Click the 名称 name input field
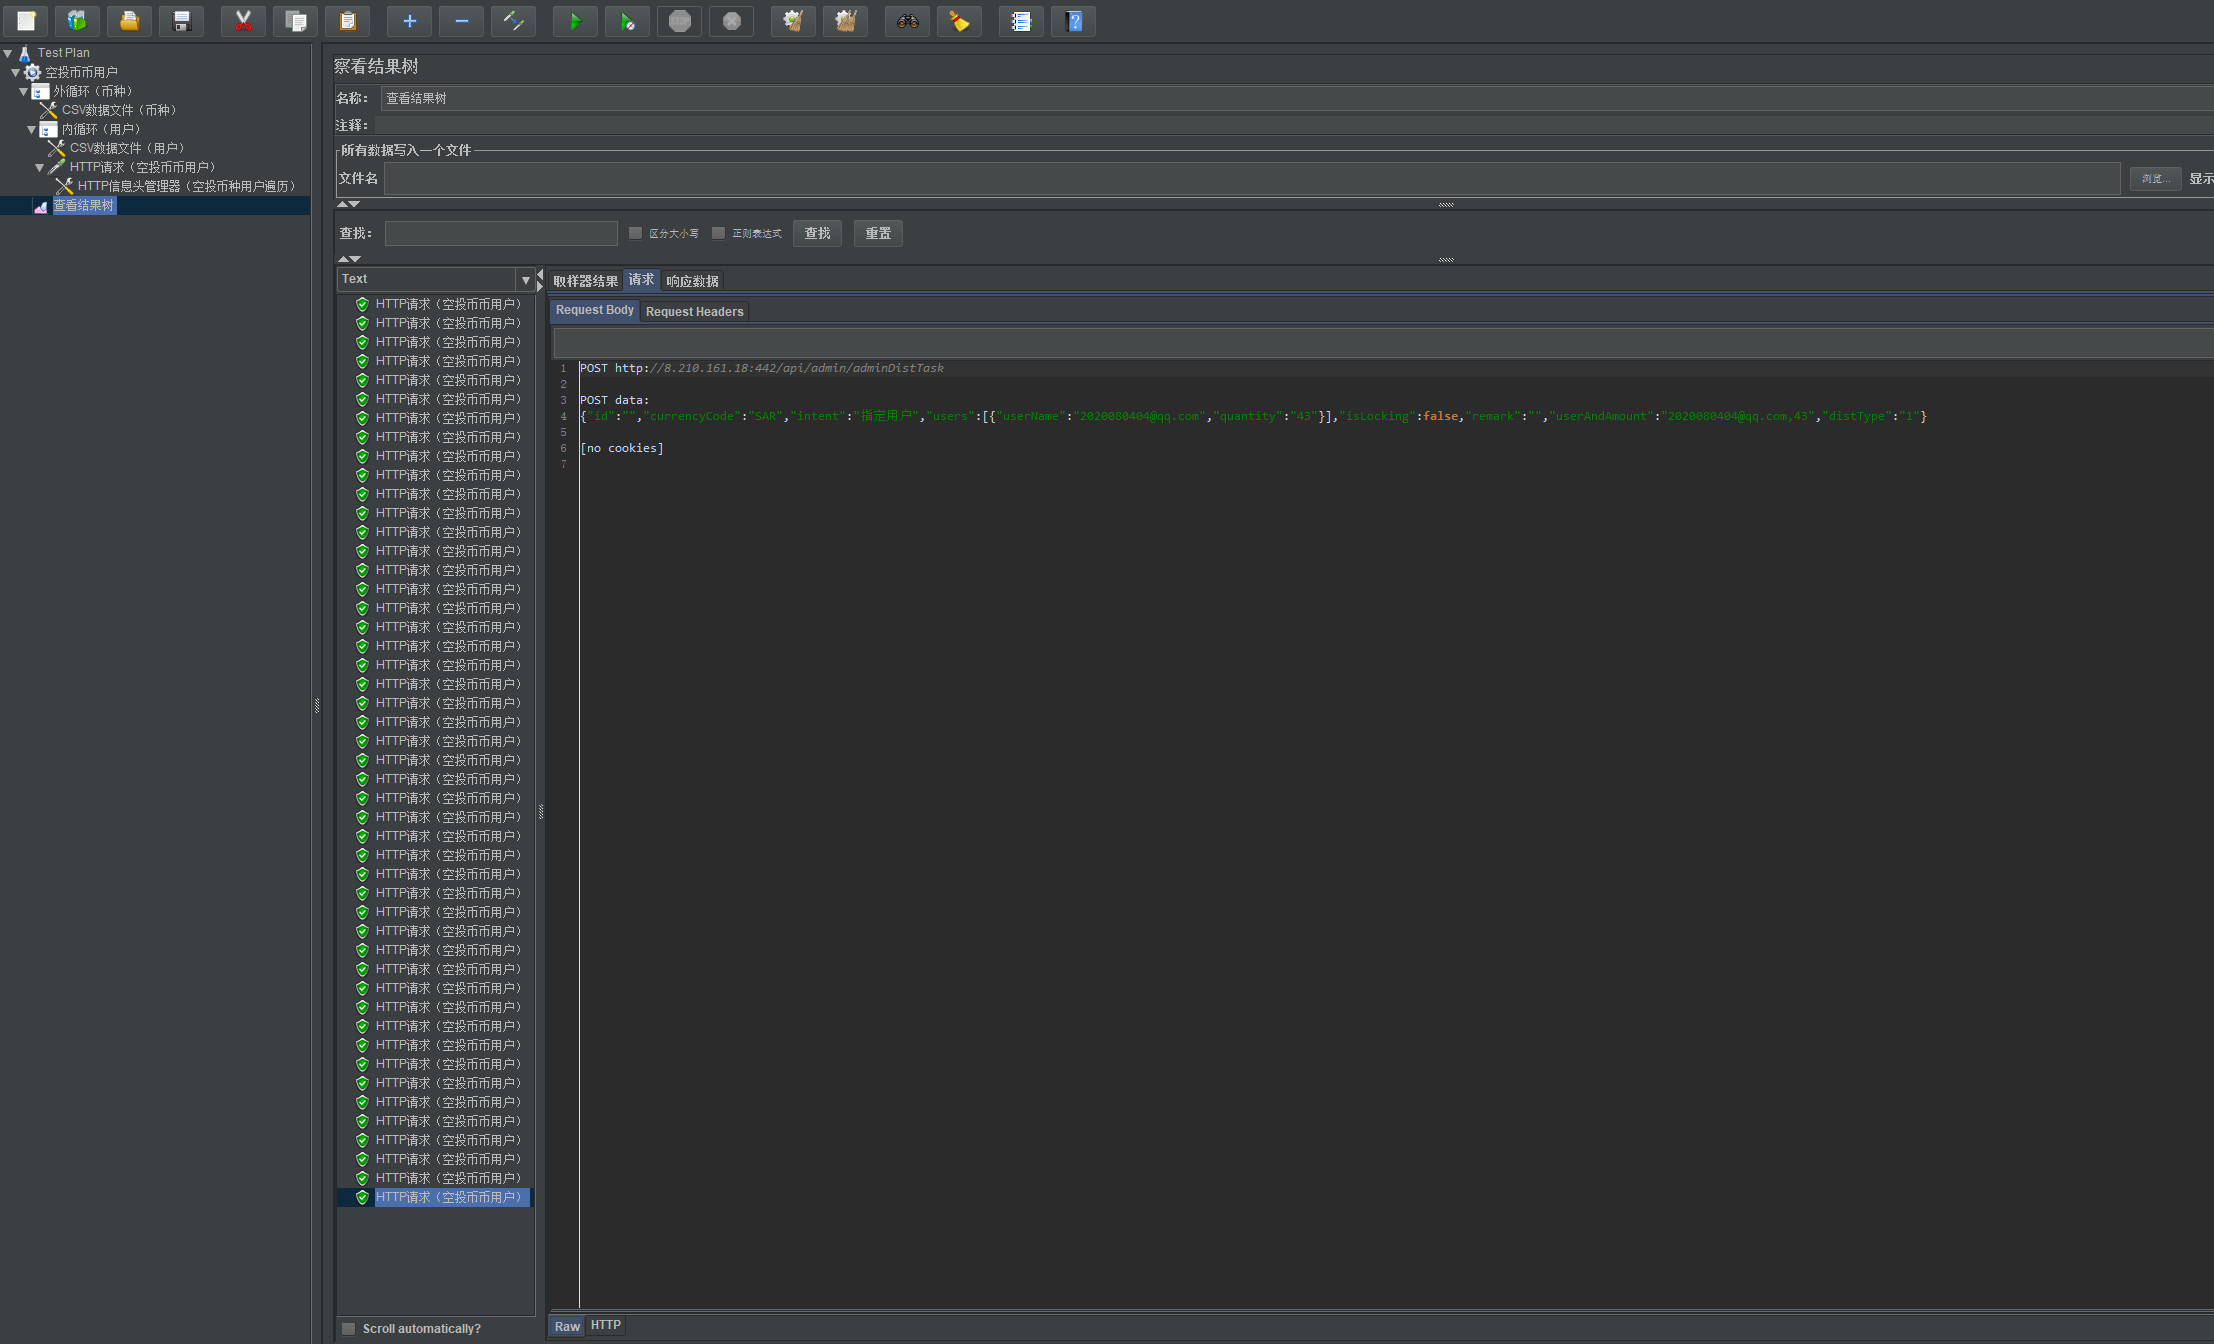 pos(1296,98)
